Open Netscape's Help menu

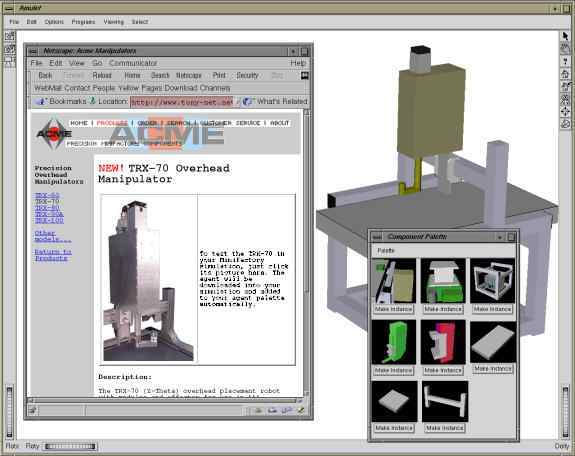(x=298, y=63)
